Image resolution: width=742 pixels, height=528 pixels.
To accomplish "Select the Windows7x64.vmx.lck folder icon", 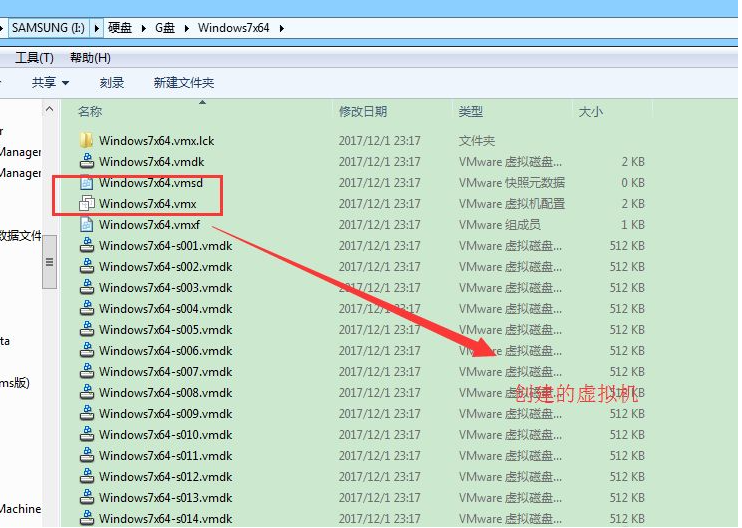I will click(86, 141).
